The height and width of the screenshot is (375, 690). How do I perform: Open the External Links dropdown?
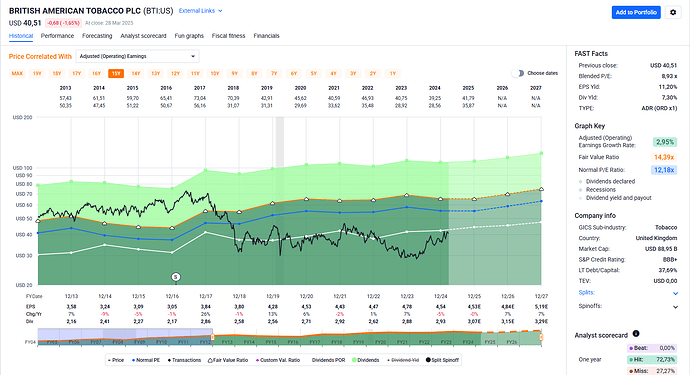coord(200,11)
